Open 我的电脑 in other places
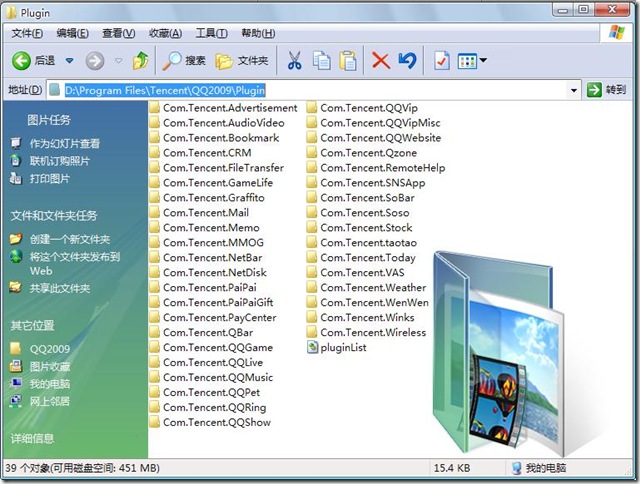 [50, 384]
